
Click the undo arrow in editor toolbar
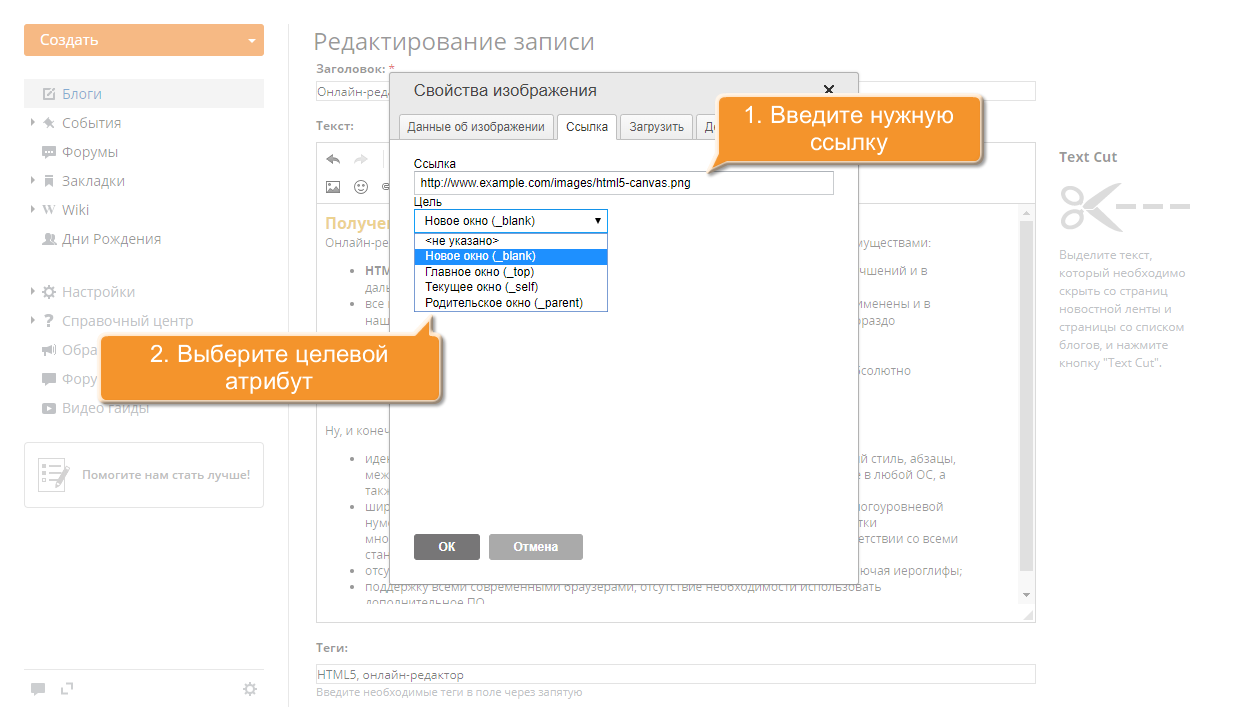coord(333,159)
